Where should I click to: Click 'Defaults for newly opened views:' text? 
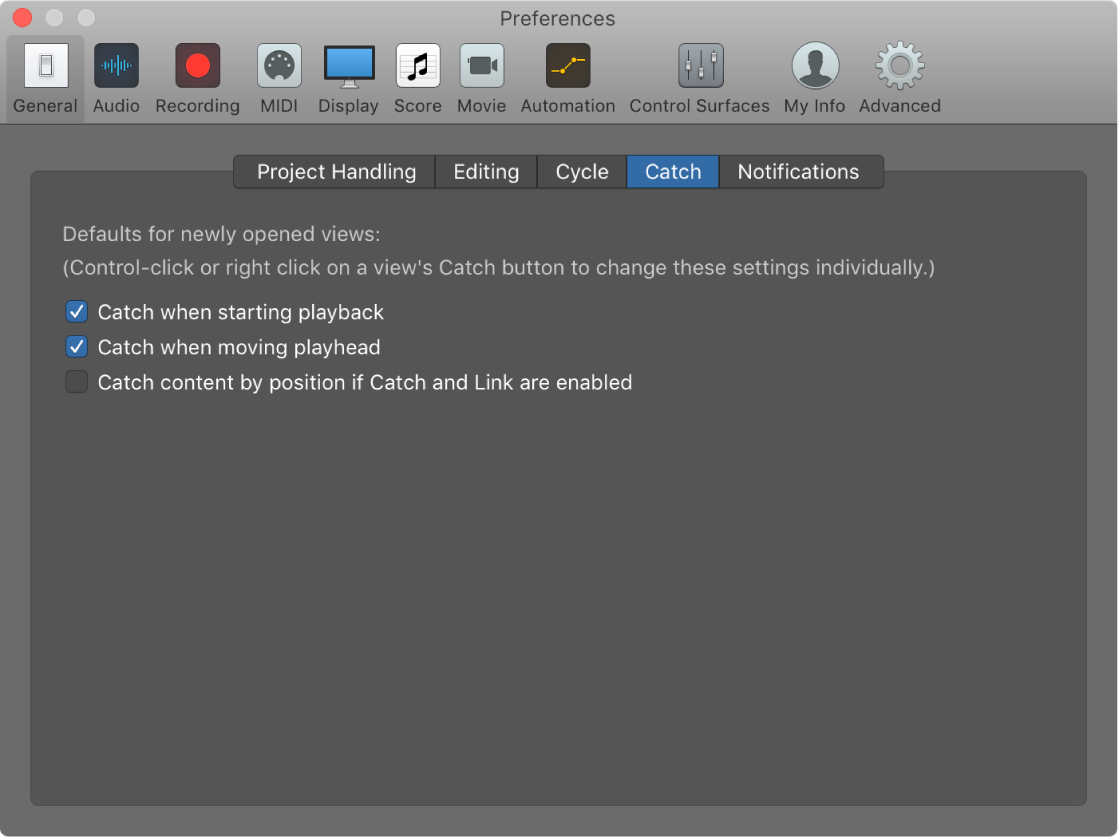(221, 234)
